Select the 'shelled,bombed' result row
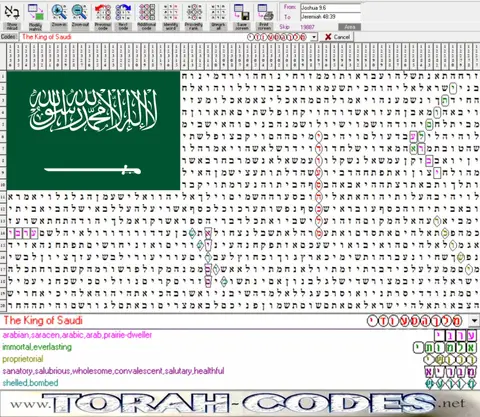The width and height of the screenshot is (480, 417). pyautogui.click(x=240, y=383)
